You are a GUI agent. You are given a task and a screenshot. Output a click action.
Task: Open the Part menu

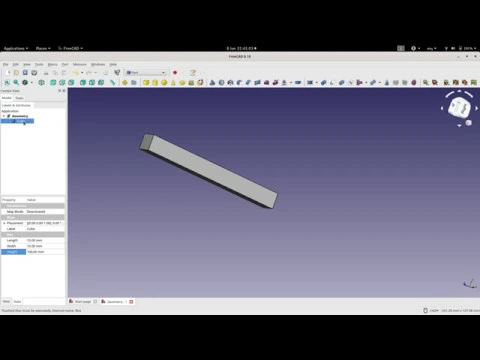click(65, 64)
